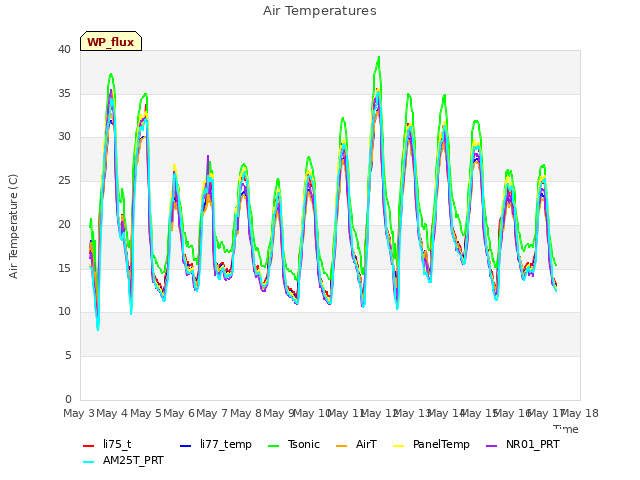This screenshot has width=640, height=480.
Task: Click the 0 y-axis tick label
Action: coord(68,399)
